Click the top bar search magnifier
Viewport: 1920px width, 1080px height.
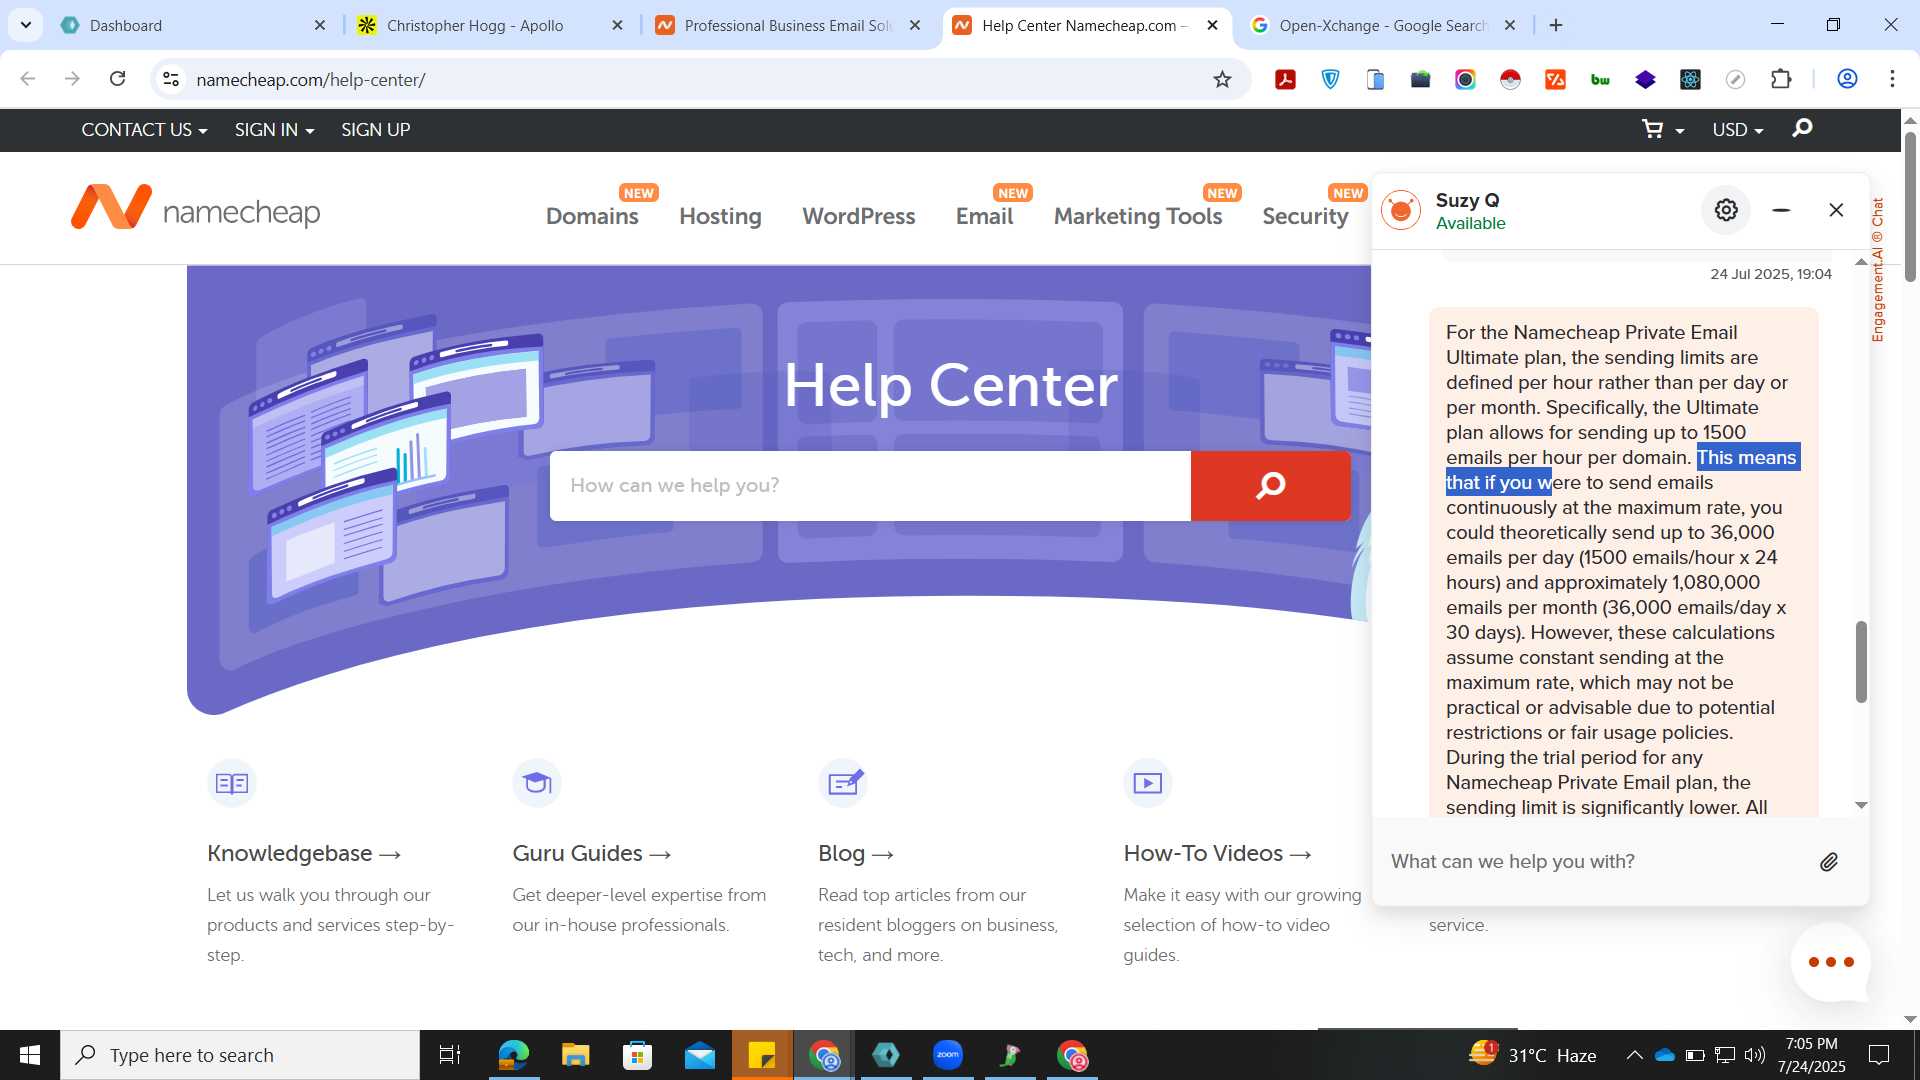(x=1802, y=128)
